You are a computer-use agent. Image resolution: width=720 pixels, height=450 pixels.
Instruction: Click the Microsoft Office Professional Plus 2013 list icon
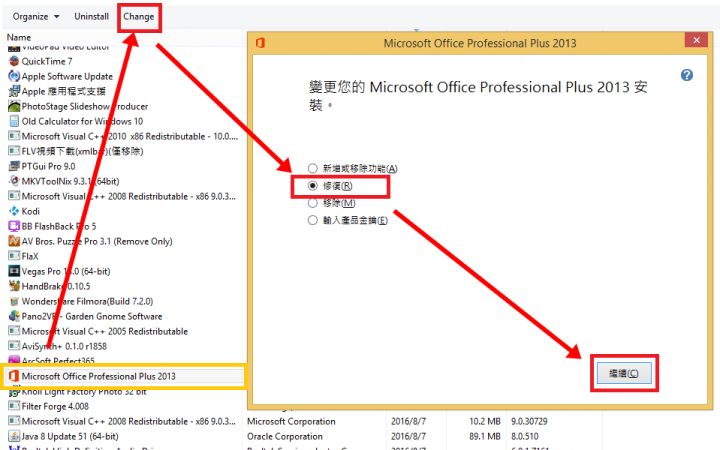14,376
